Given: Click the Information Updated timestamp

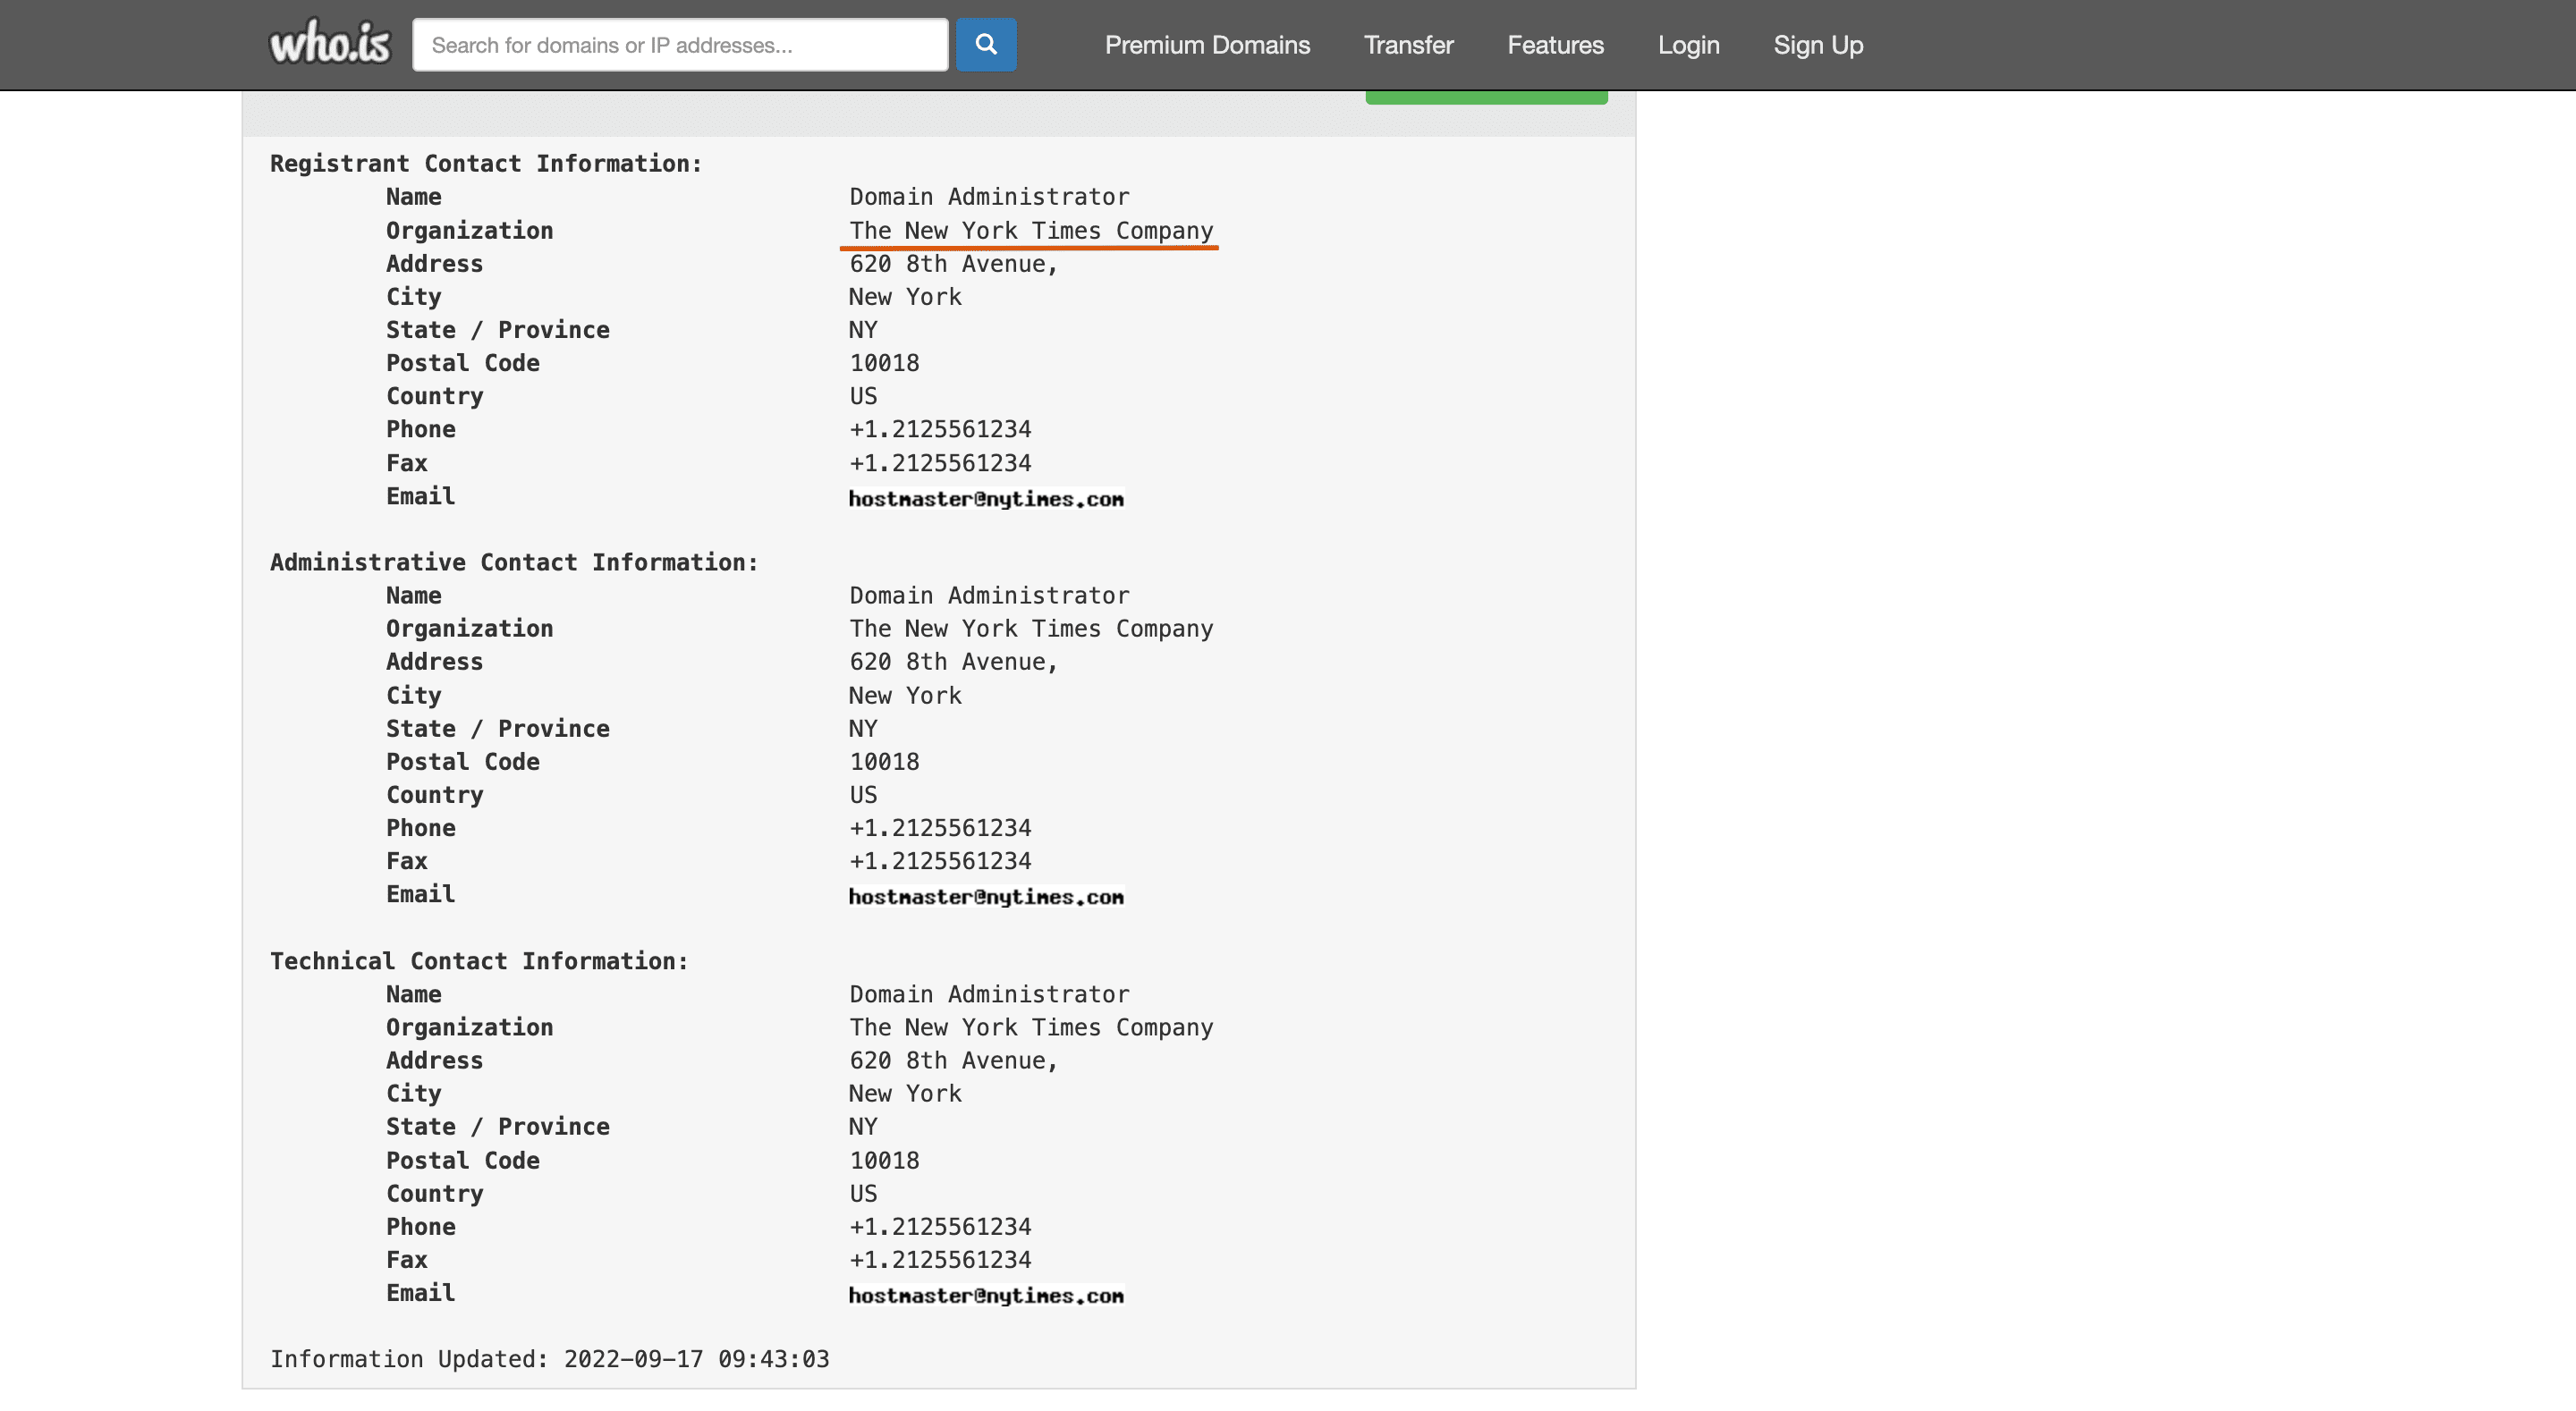Looking at the screenshot, I should tap(549, 1359).
